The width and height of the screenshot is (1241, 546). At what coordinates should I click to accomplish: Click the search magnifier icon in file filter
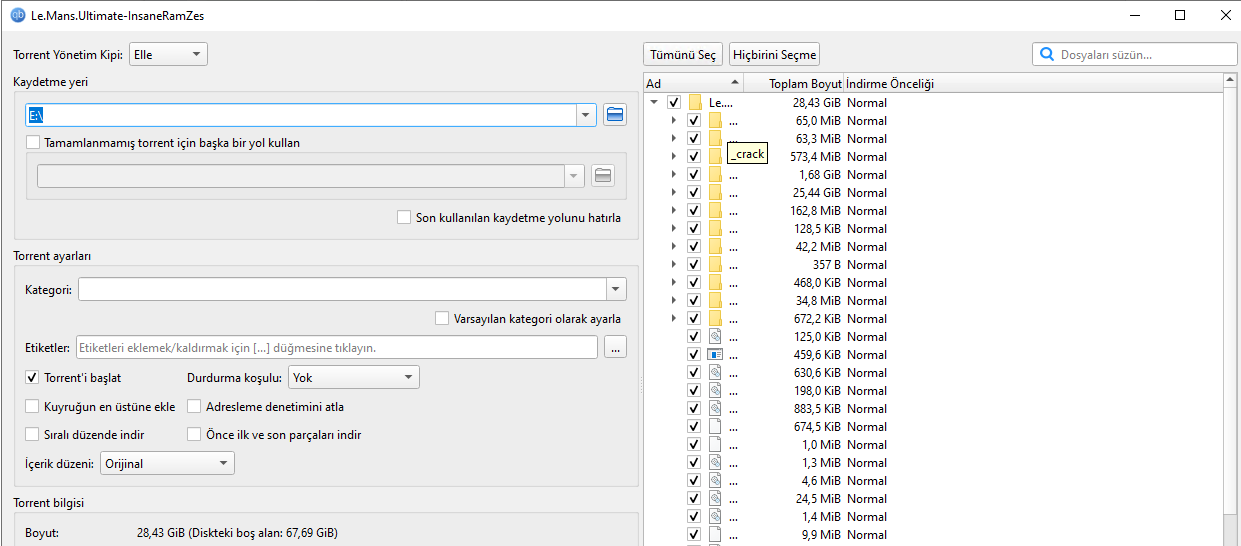1047,55
